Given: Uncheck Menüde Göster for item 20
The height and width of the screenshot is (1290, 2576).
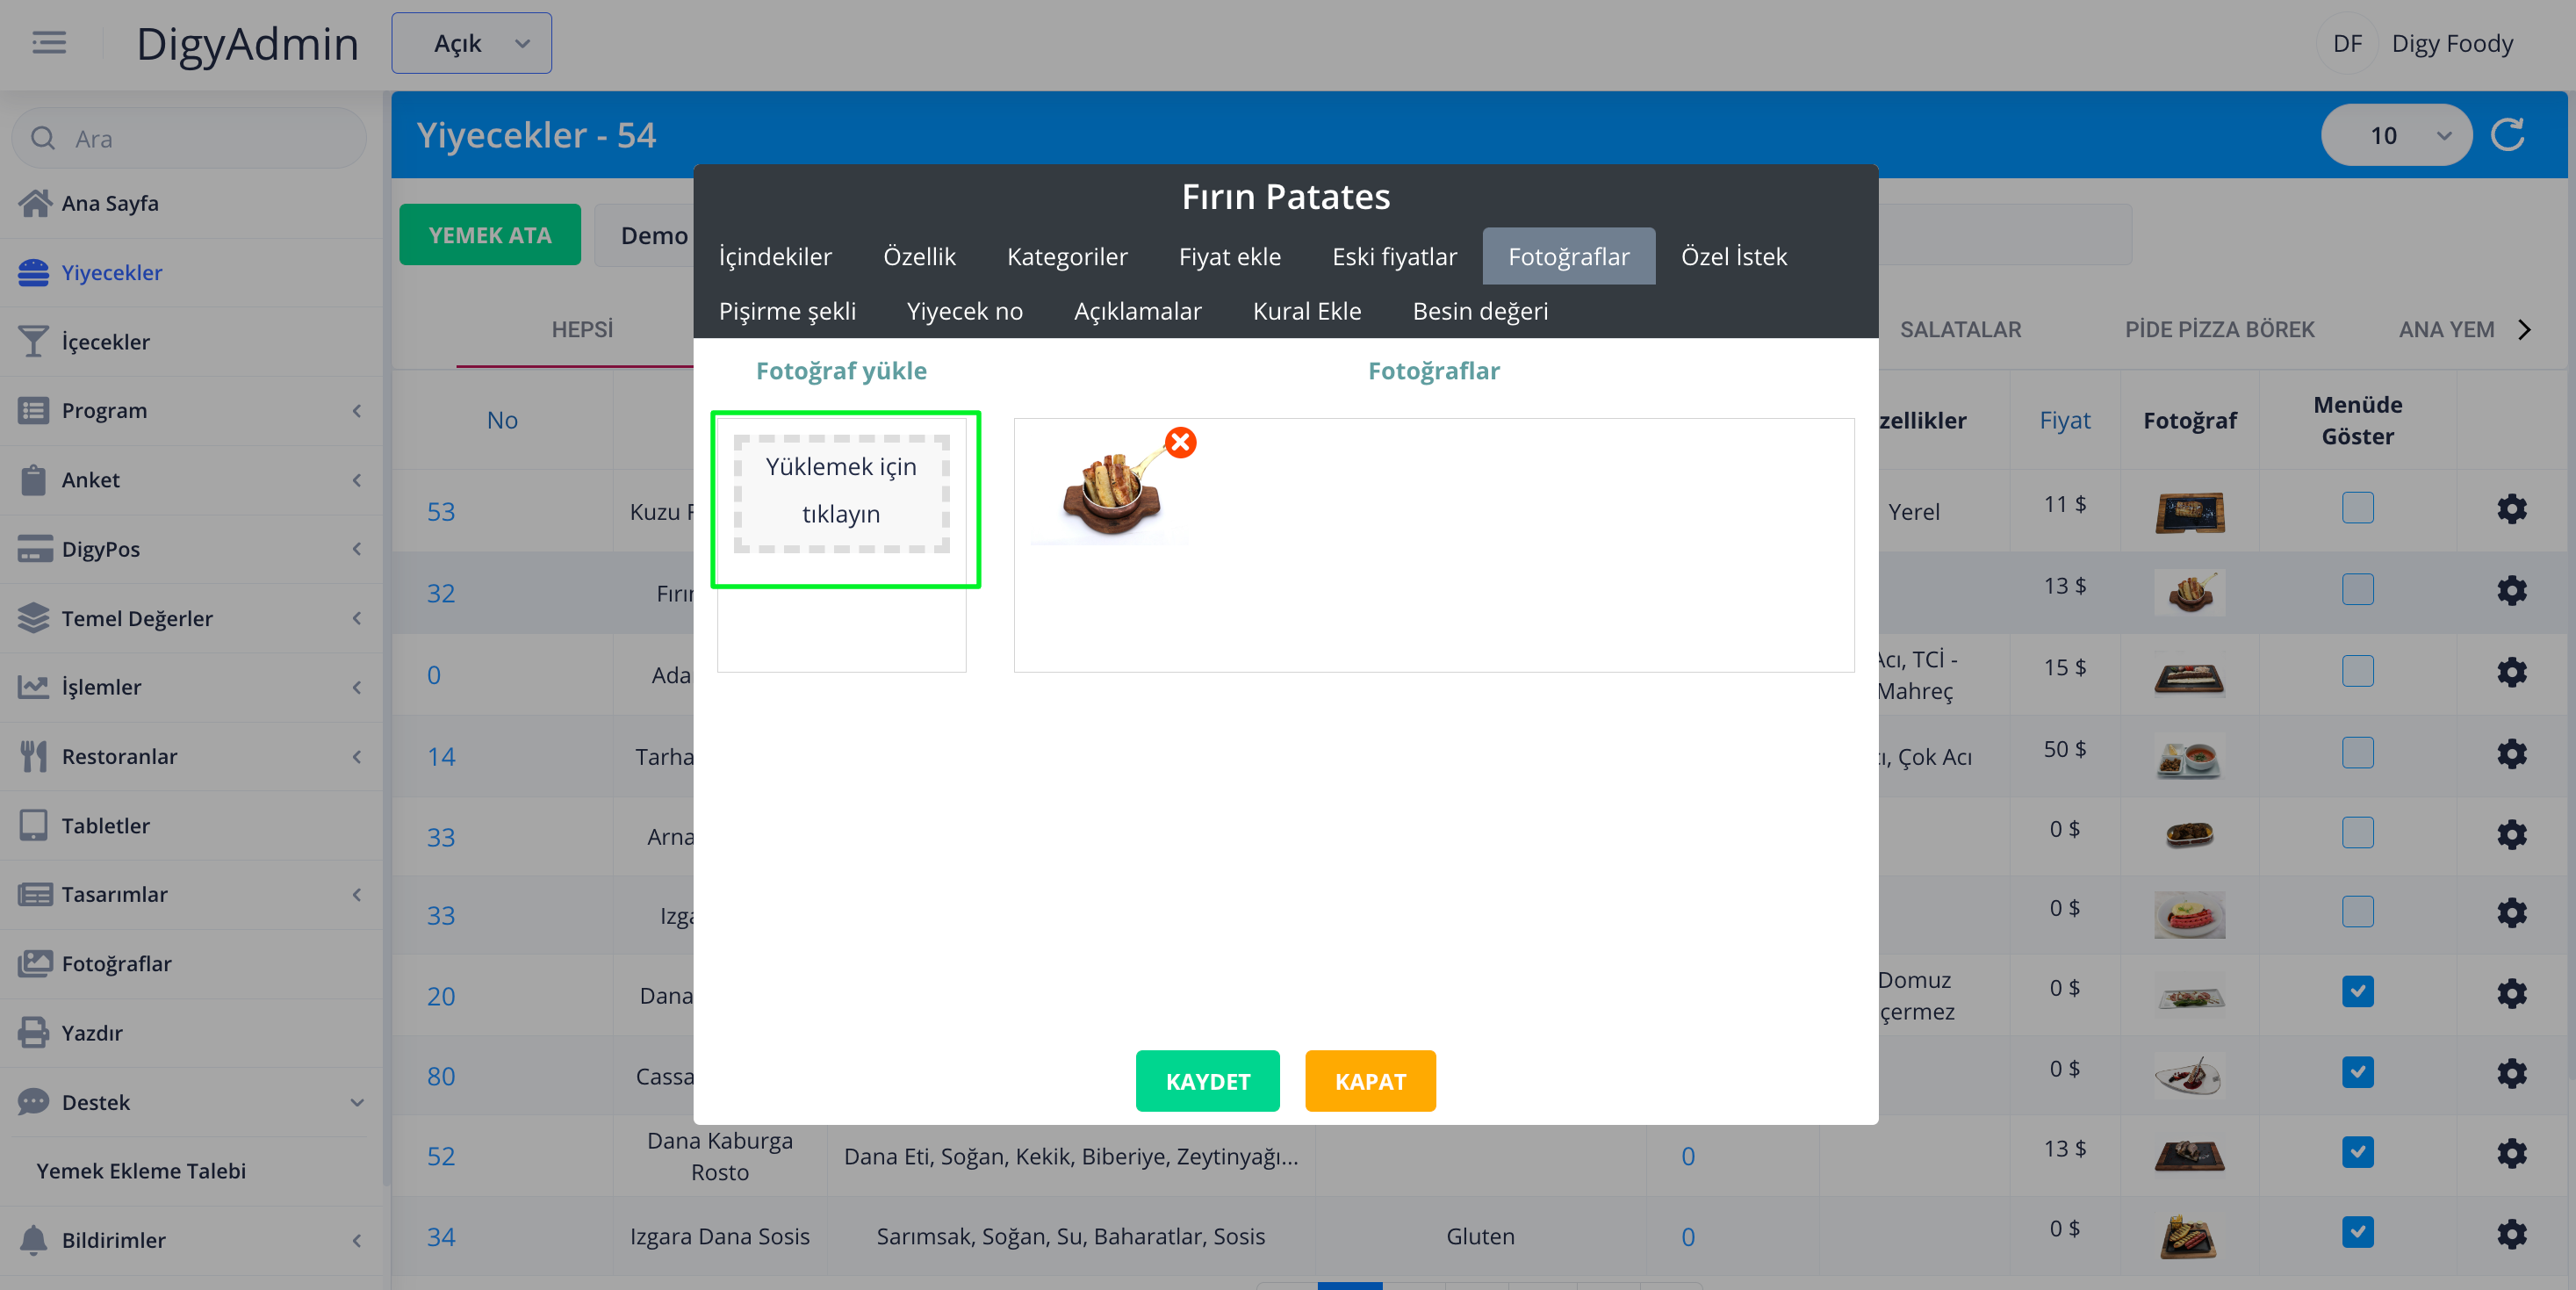Looking at the screenshot, I should pyautogui.click(x=2357, y=991).
